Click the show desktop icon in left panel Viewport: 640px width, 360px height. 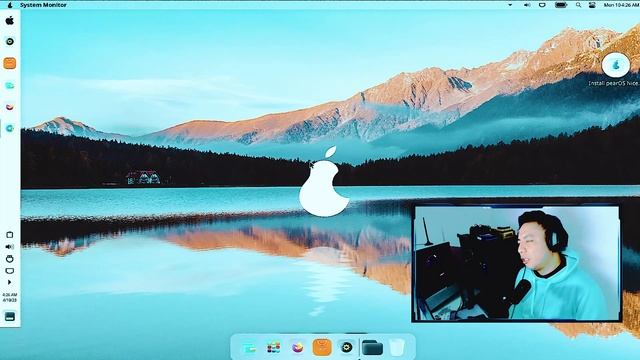coord(10,316)
